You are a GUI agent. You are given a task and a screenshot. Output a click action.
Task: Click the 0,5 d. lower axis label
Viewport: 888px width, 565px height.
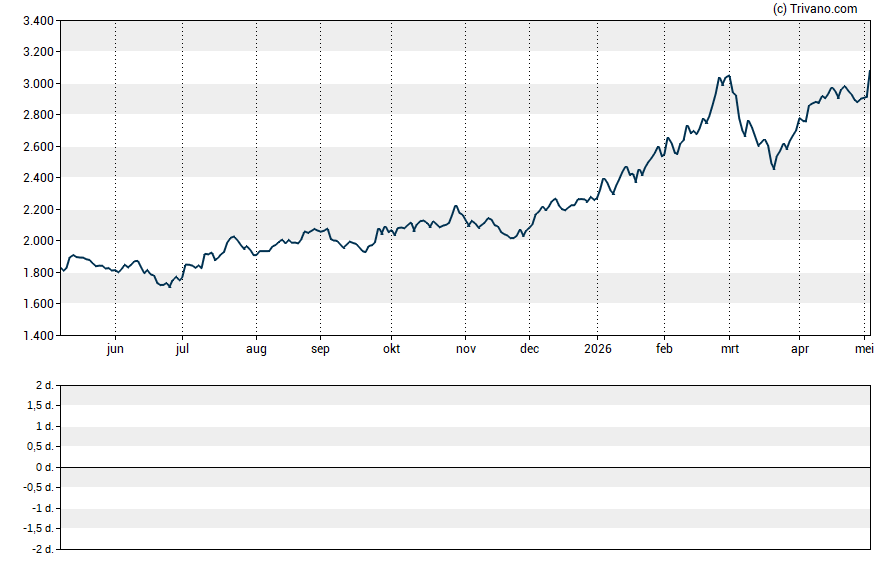tap(40, 447)
